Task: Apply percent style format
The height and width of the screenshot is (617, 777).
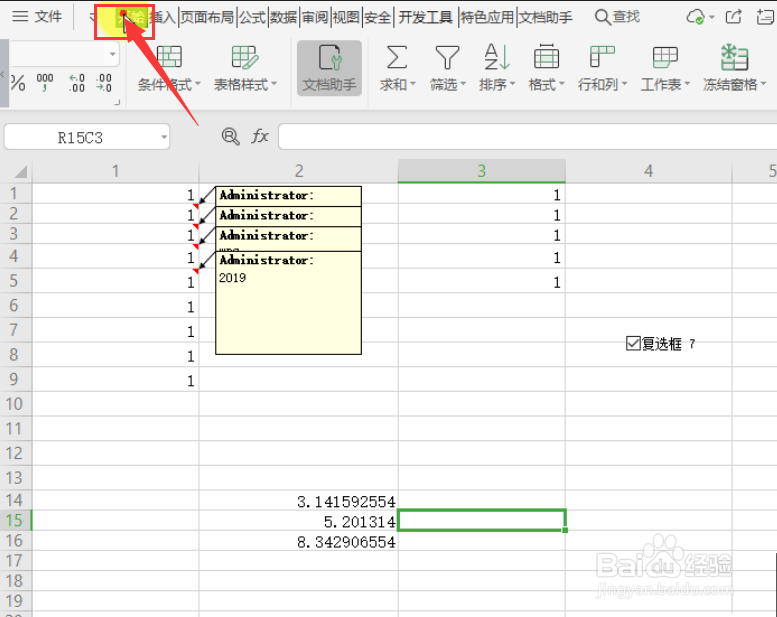Action: coord(18,82)
